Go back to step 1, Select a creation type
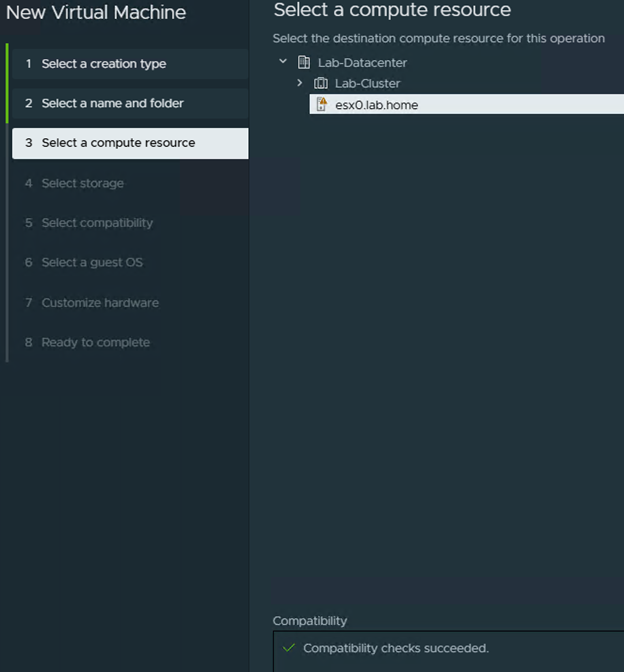Screen dimensions: 624x672 click(104, 64)
